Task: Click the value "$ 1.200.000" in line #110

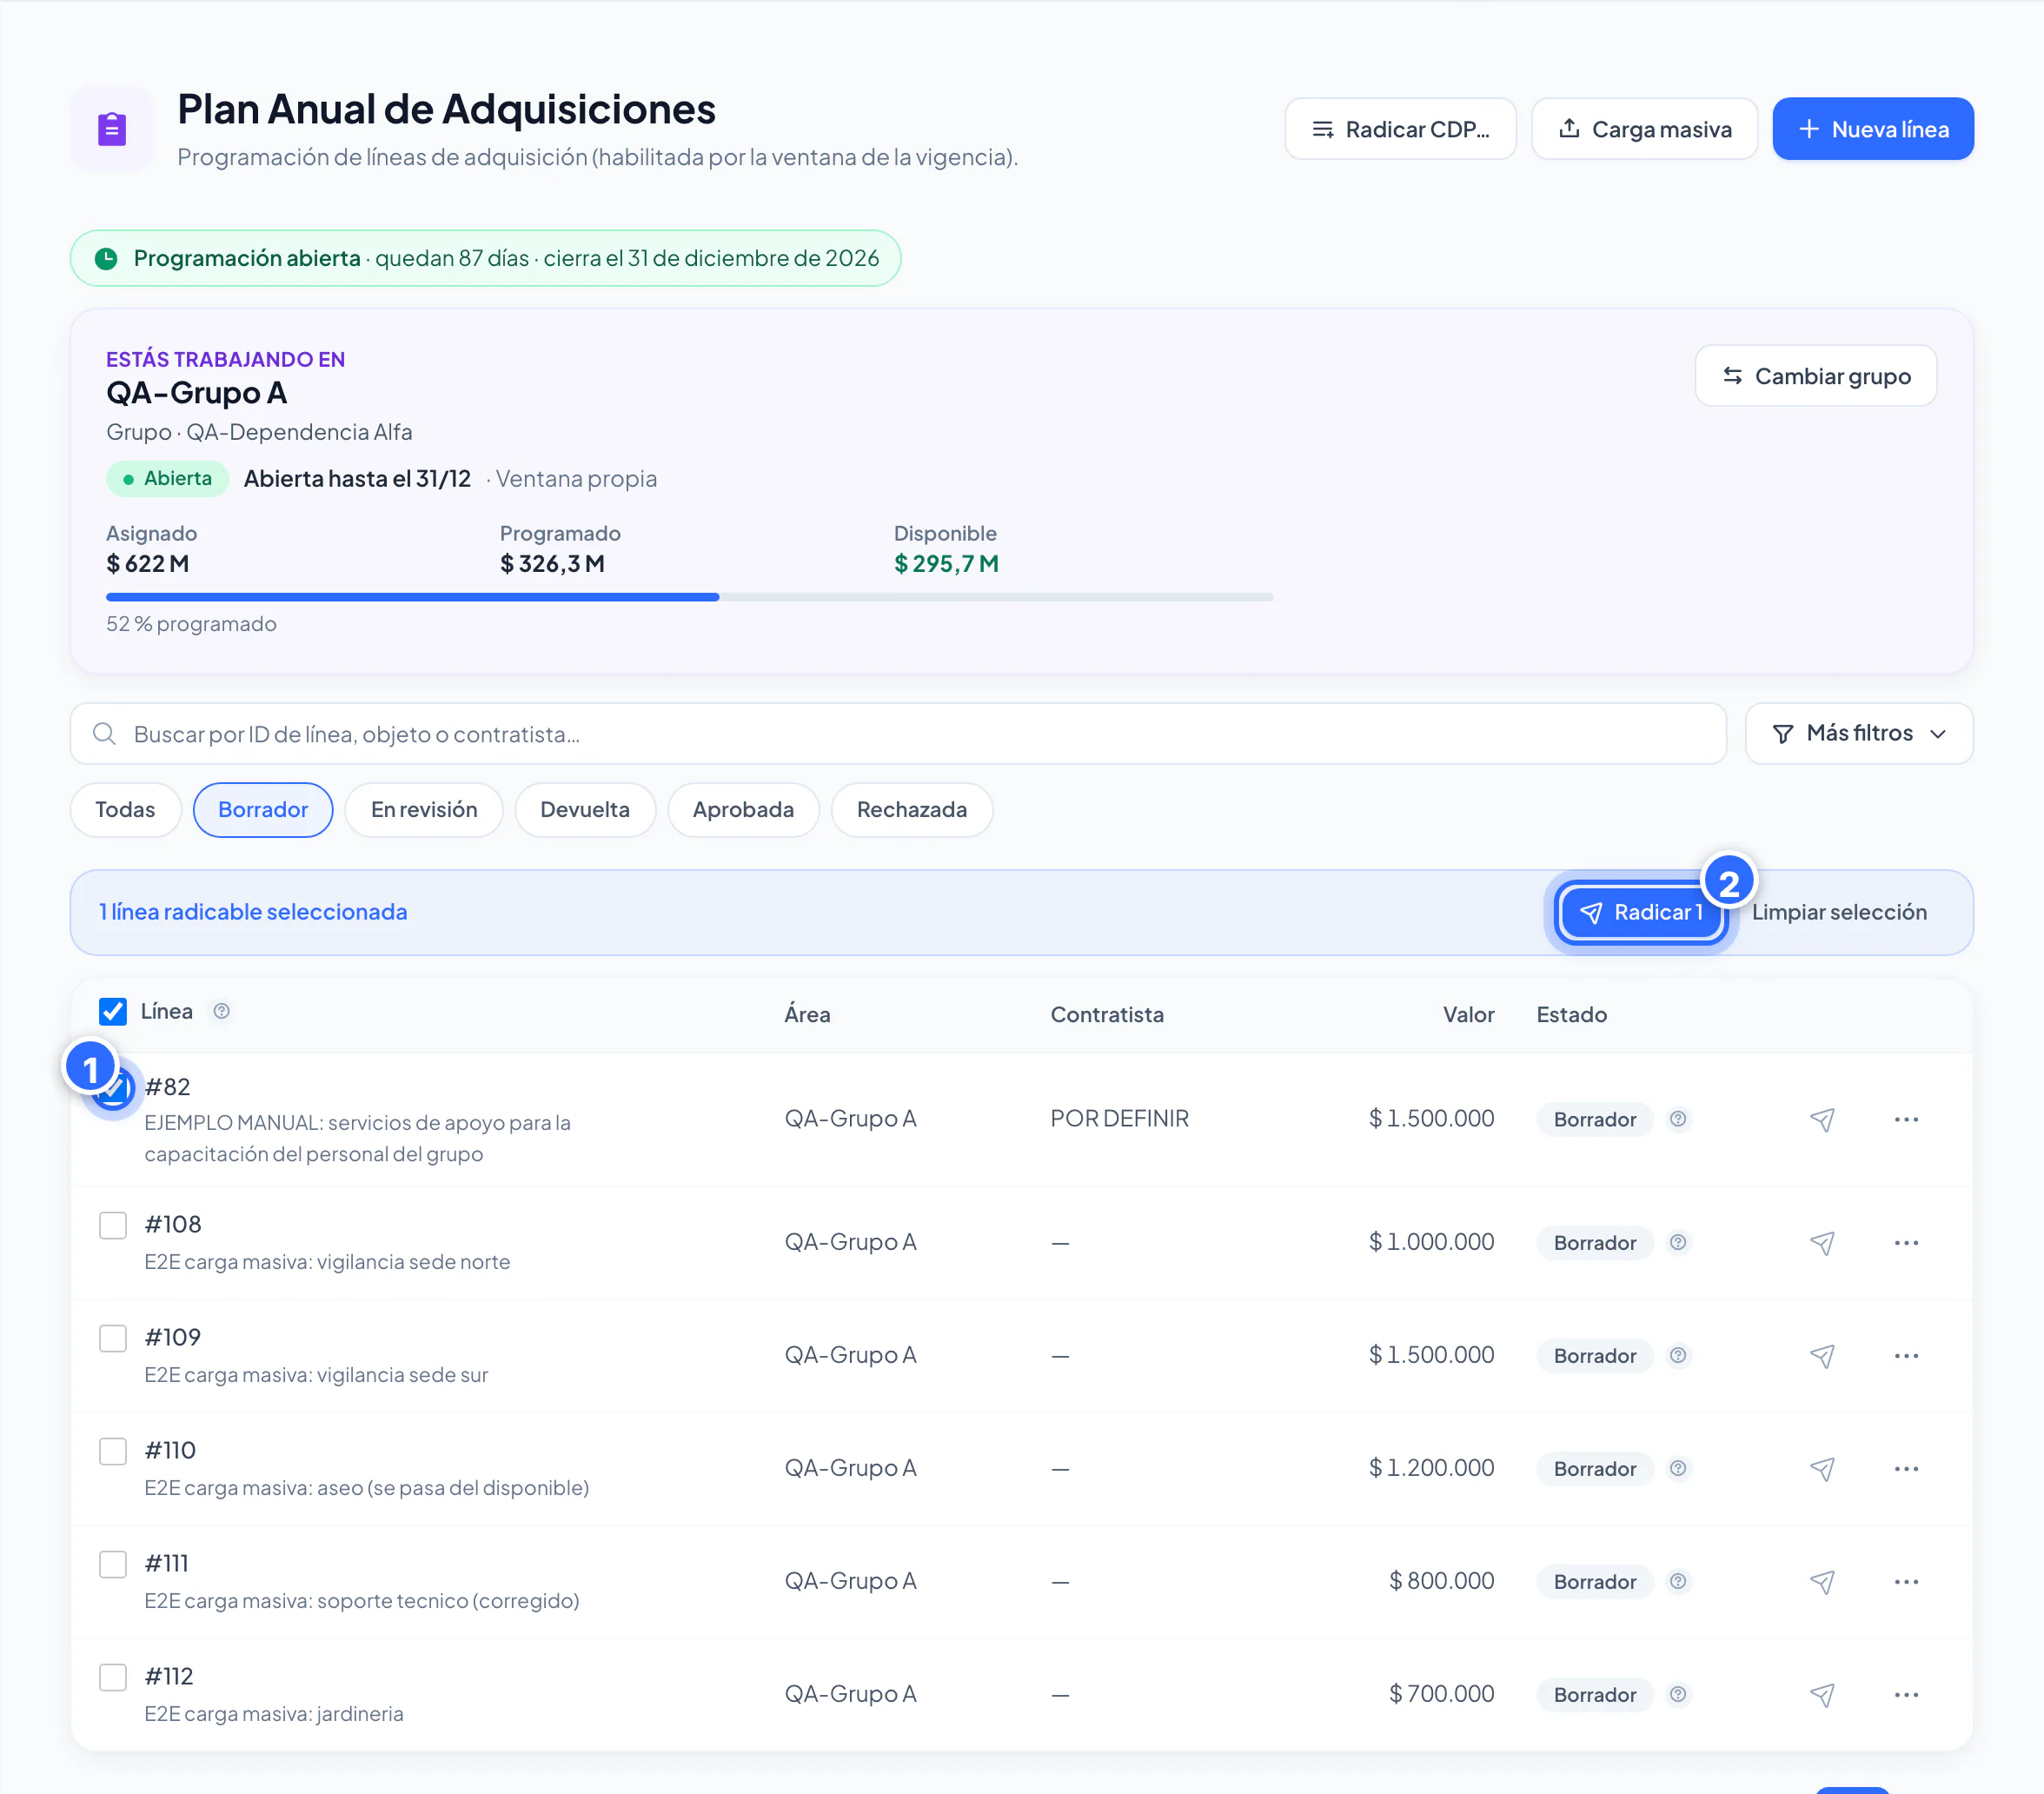Action: pyautogui.click(x=1431, y=1469)
